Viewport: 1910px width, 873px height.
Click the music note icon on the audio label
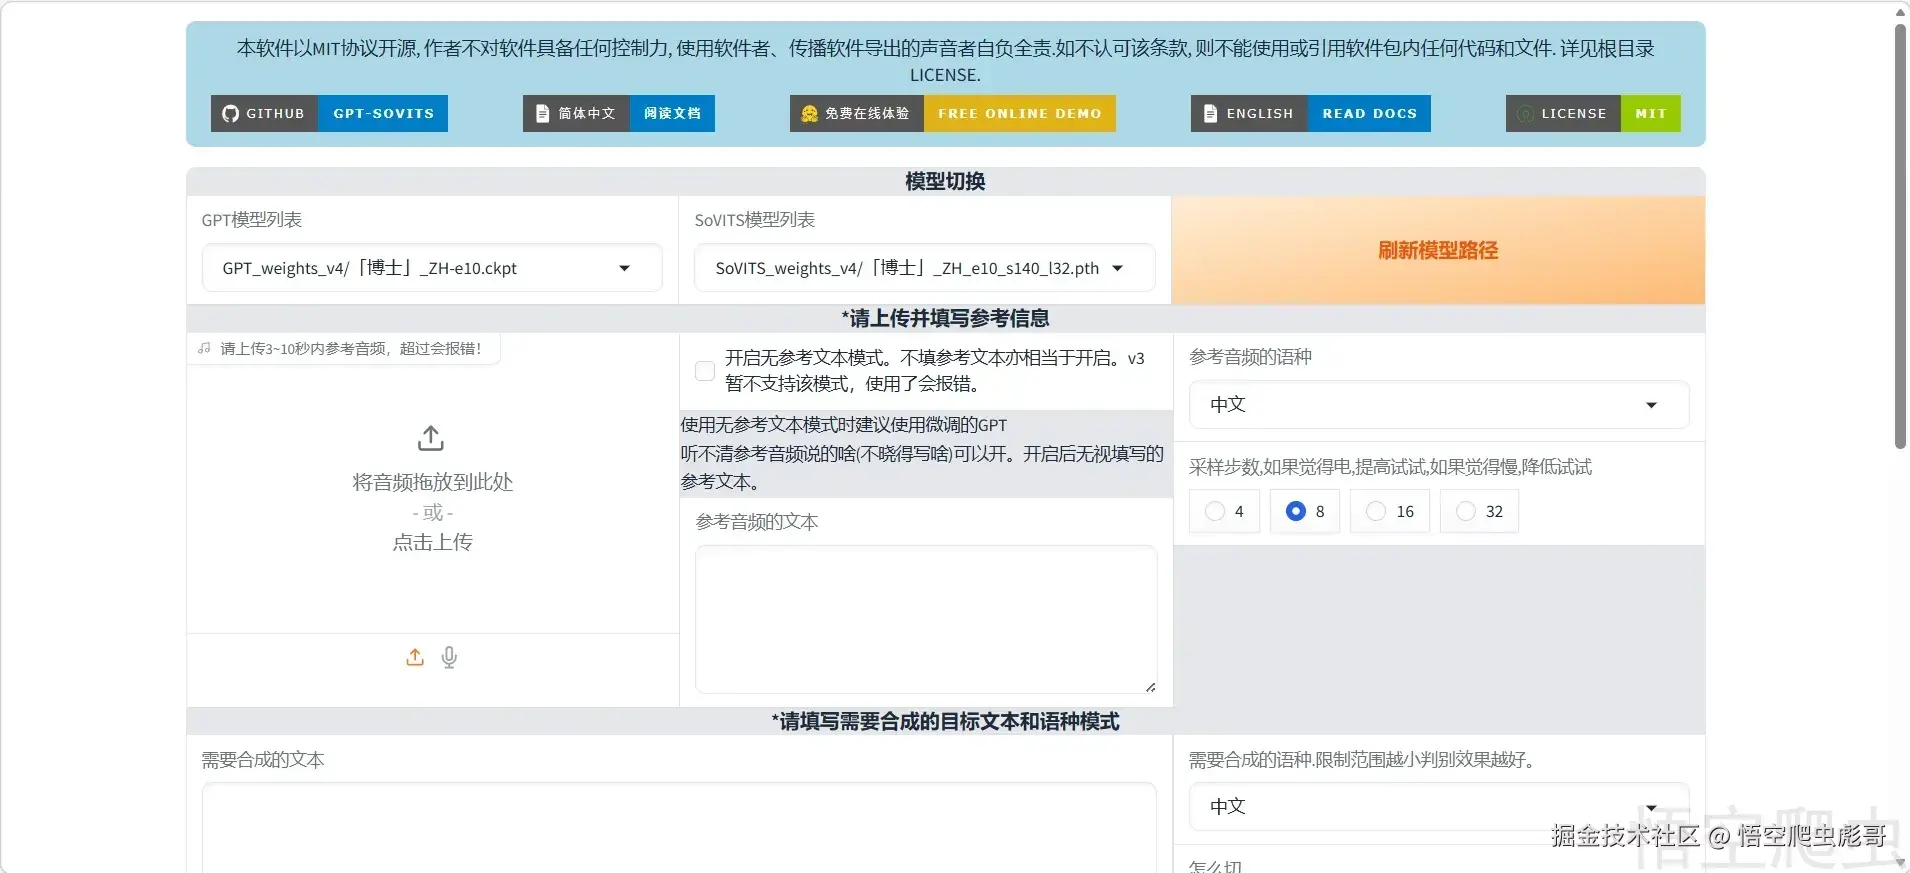click(204, 348)
